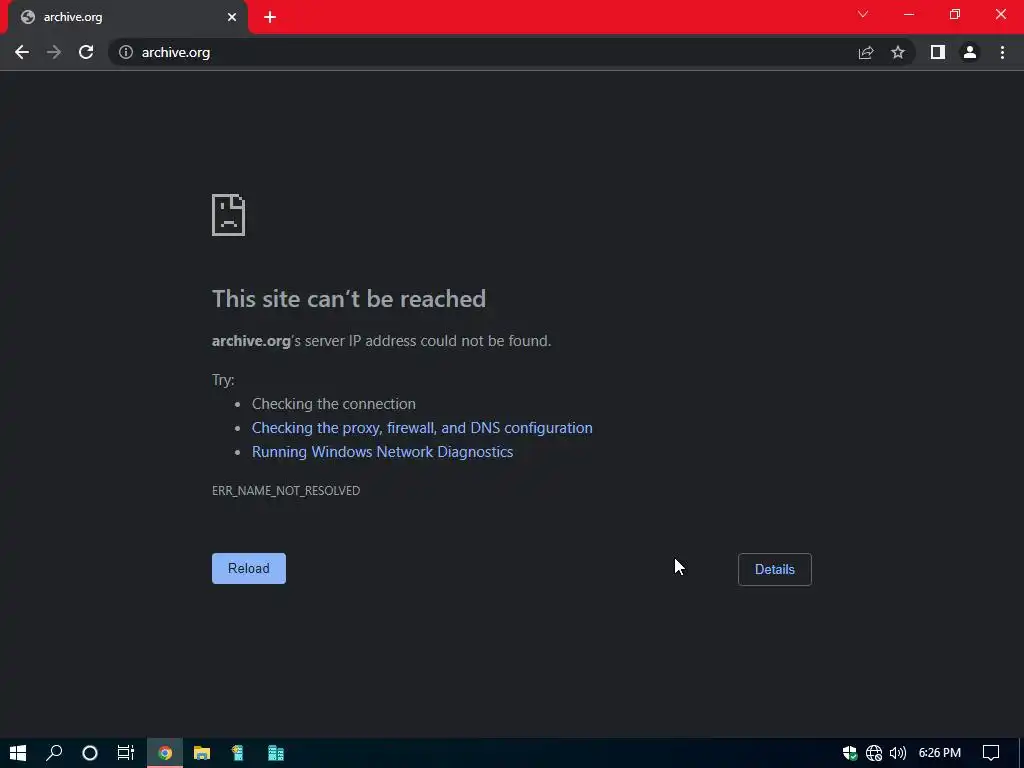The height and width of the screenshot is (768, 1024).
Task: Open the notification center icon
Action: click(991, 753)
